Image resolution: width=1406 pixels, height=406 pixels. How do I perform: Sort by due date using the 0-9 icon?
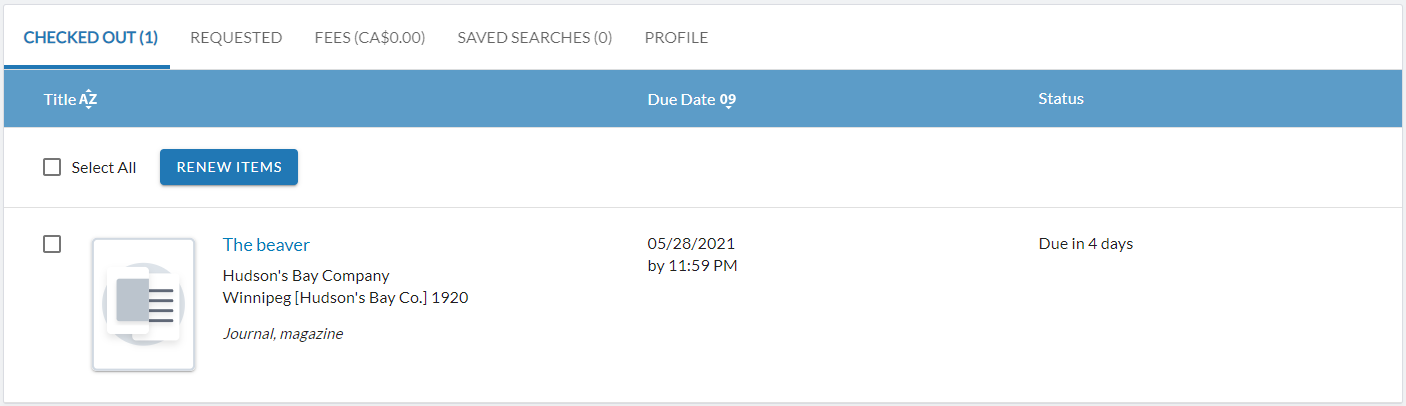(728, 100)
